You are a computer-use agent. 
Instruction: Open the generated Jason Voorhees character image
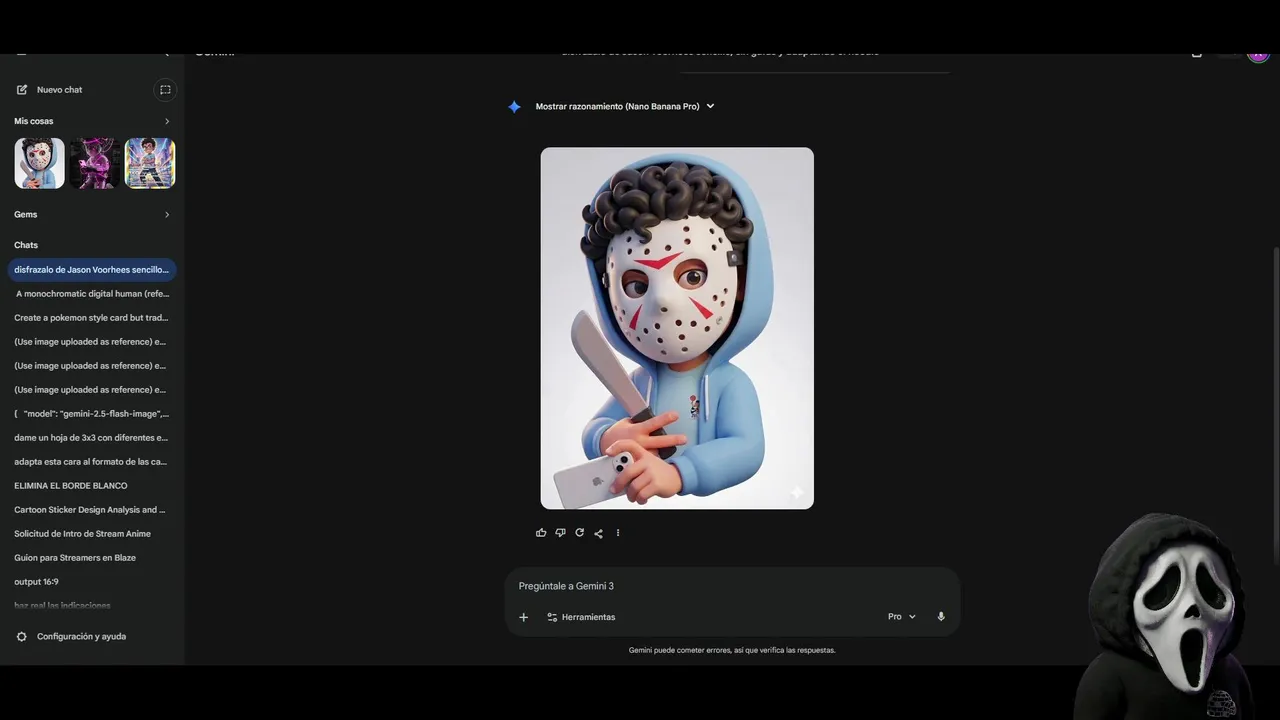pos(677,328)
